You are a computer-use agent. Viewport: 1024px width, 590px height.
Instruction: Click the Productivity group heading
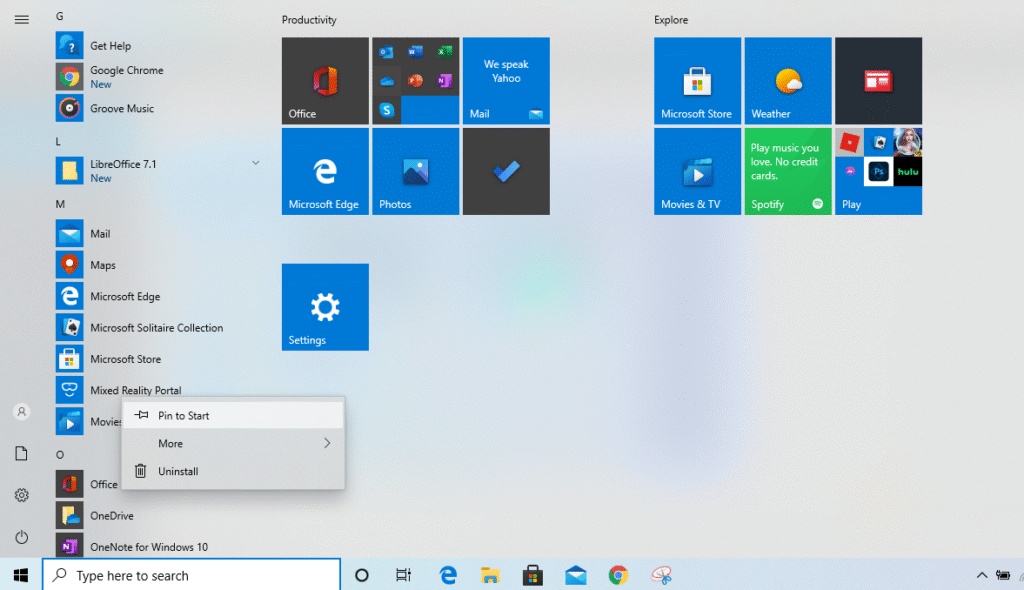(309, 20)
